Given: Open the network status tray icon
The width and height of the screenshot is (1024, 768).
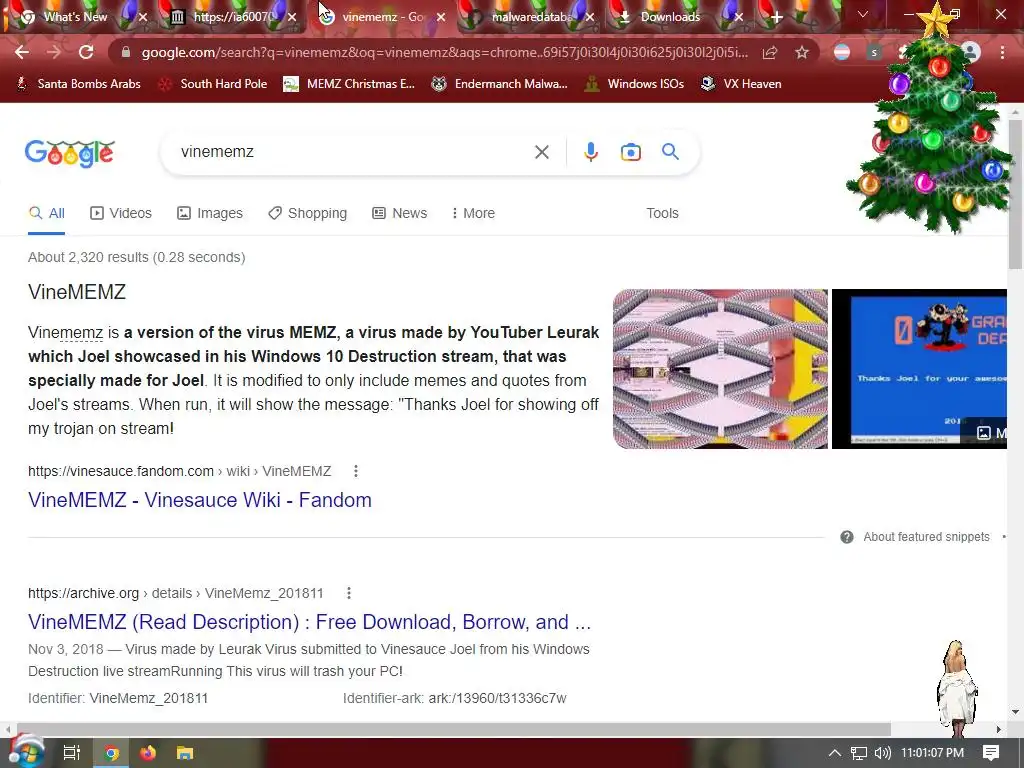Looking at the screenshot, I should [x=859, y=753].
